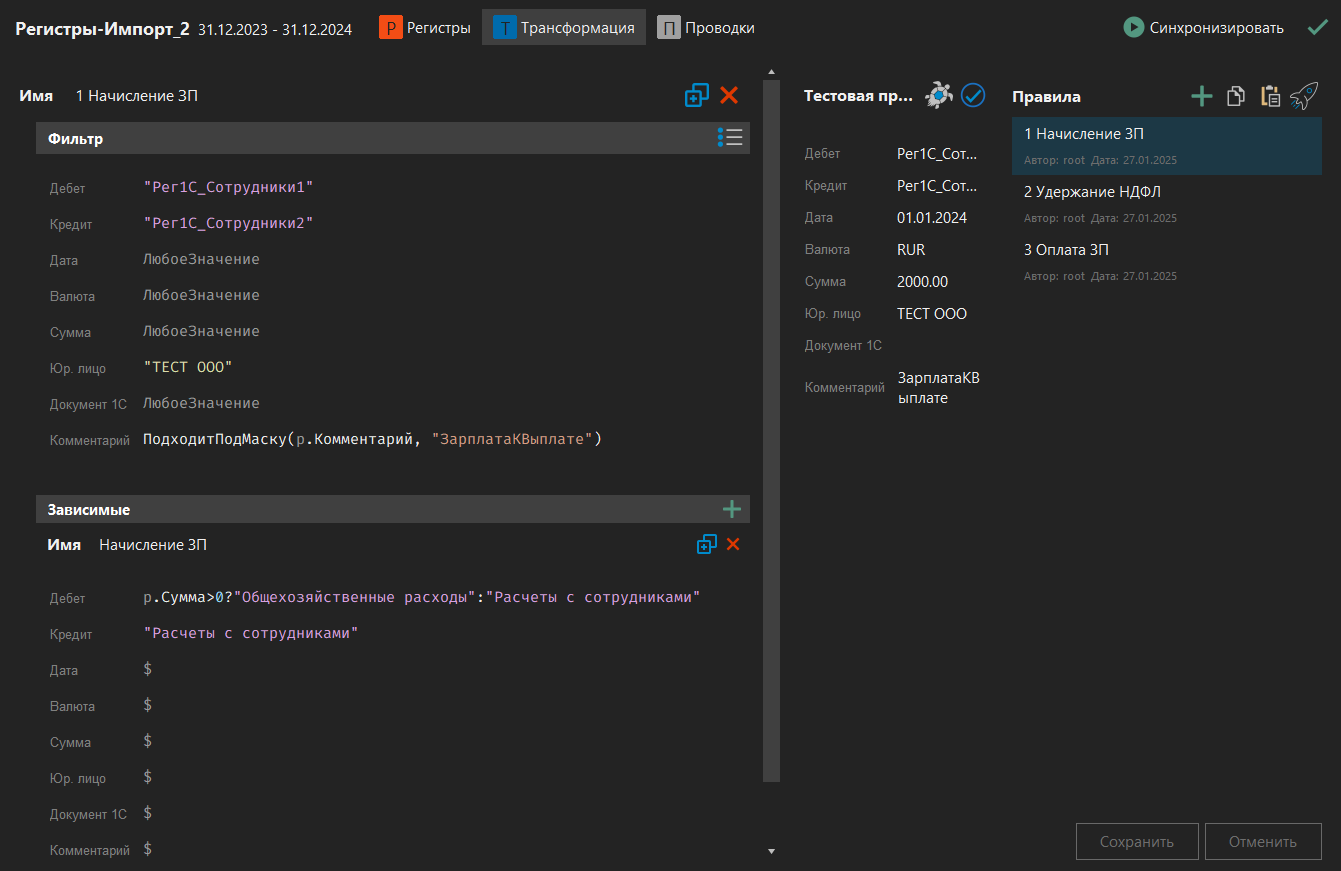Click the green checkmark in the top right corner
1341x871 pixels.
tap(1318, 27)
